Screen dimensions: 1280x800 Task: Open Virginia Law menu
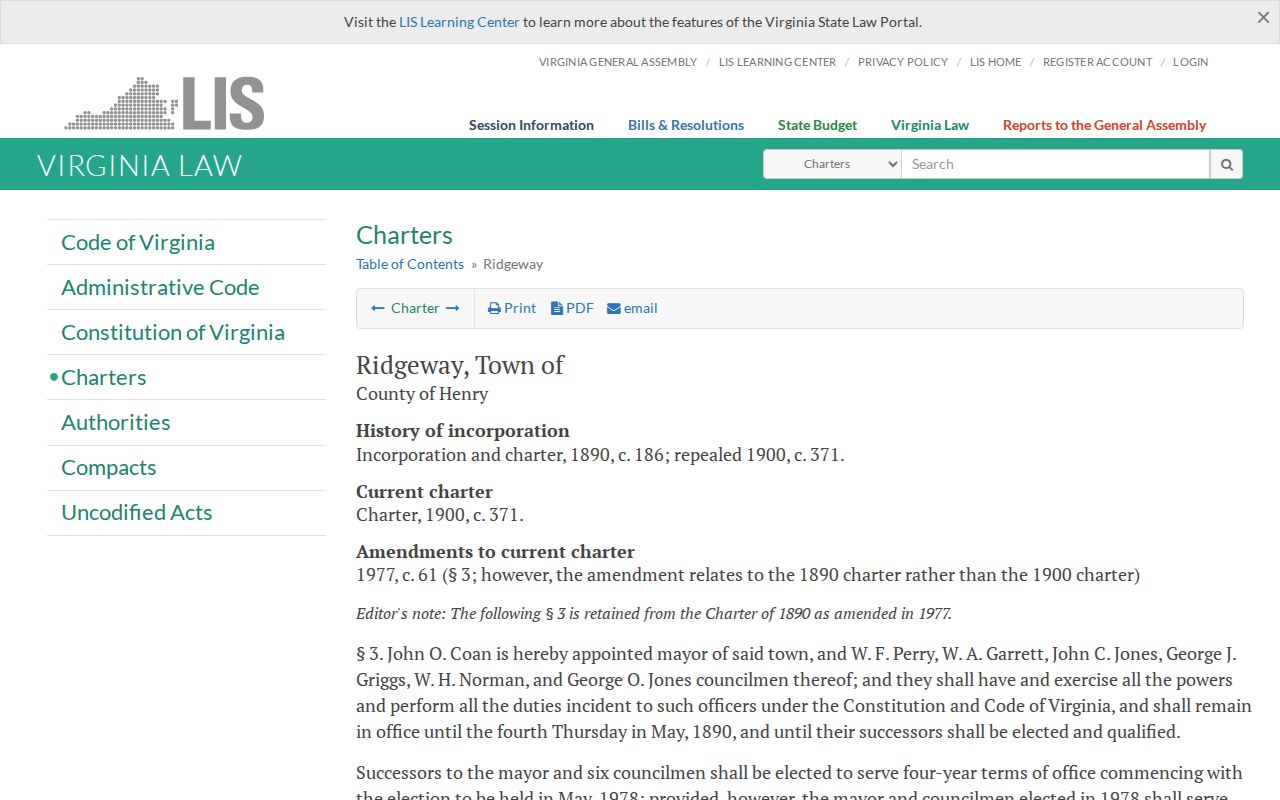[x=930, y=125]
